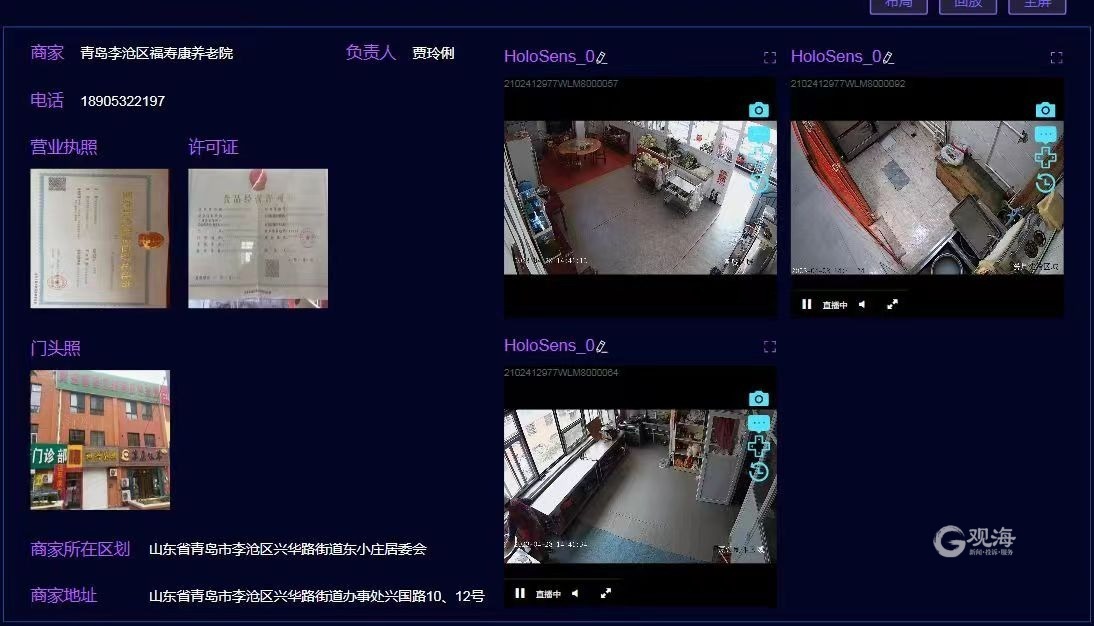
Task: Open PTZ direction control on top-right feed
Action: coord(1045,158)
